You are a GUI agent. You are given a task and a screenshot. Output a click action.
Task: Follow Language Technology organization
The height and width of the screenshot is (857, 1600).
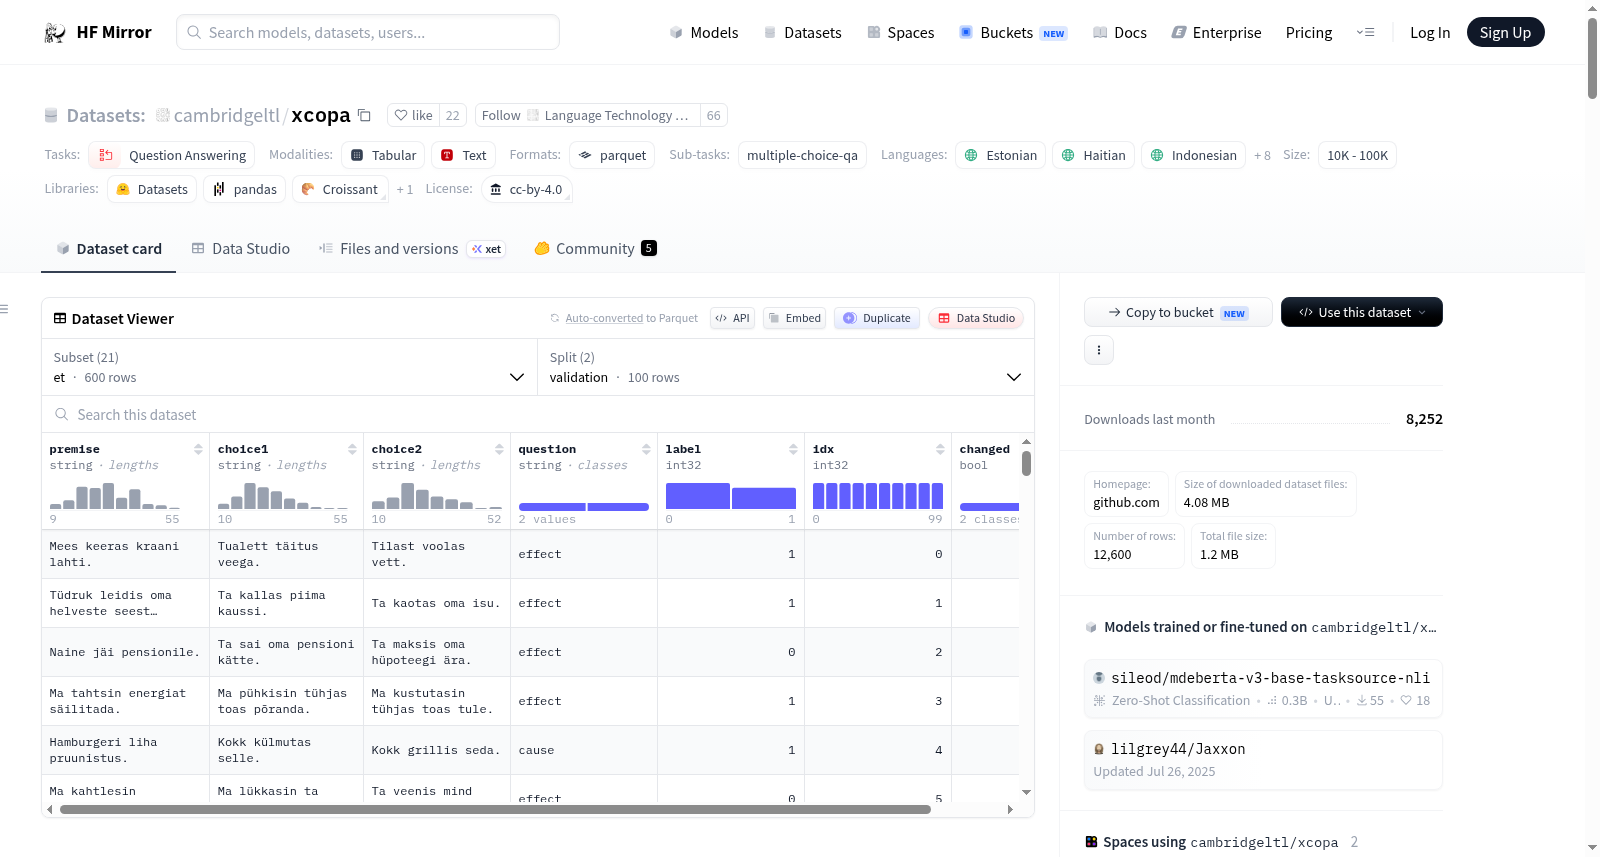[588, 116]
